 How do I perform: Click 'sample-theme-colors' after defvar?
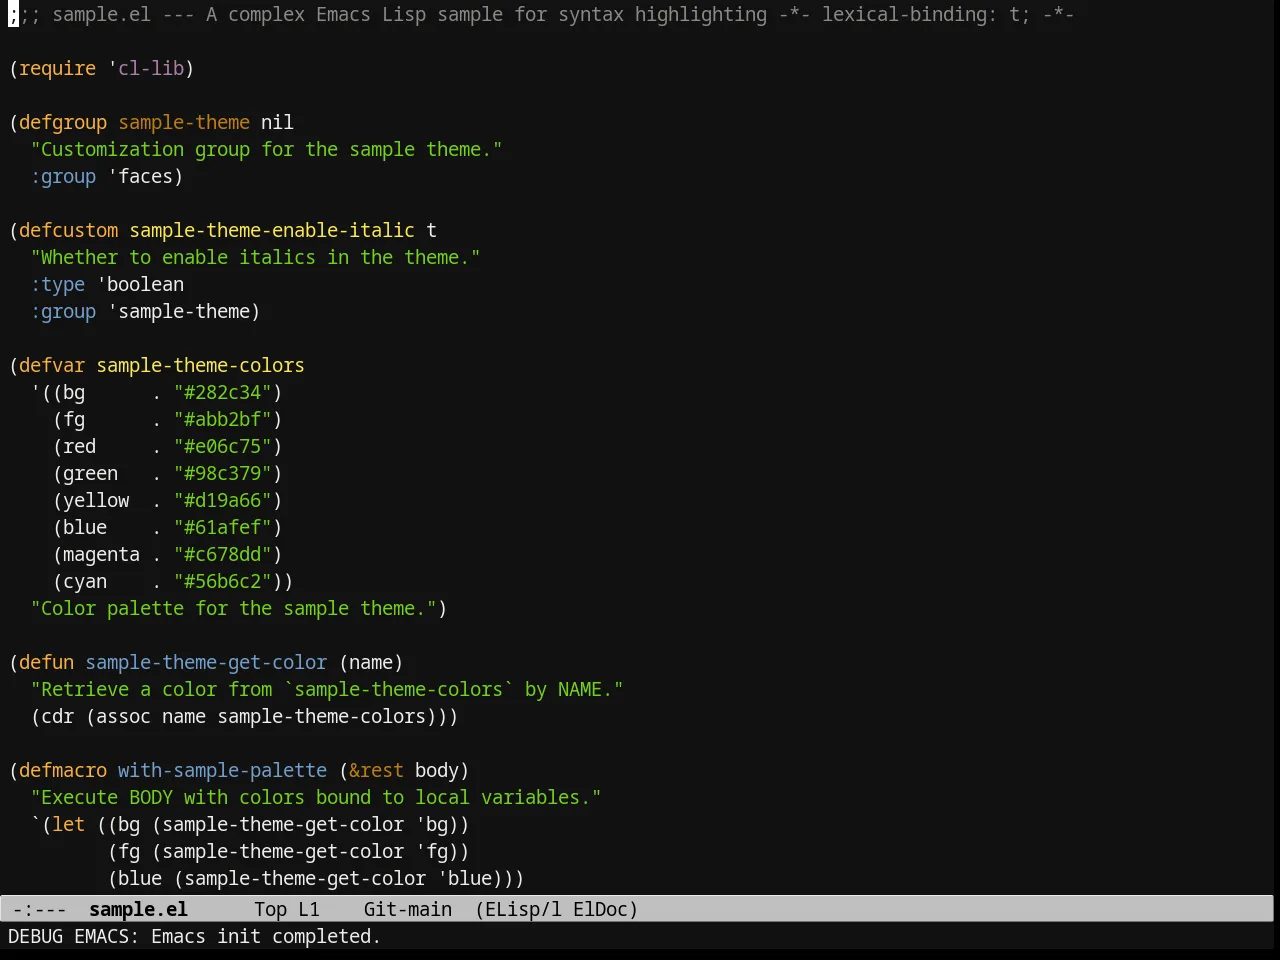(200, 365)
